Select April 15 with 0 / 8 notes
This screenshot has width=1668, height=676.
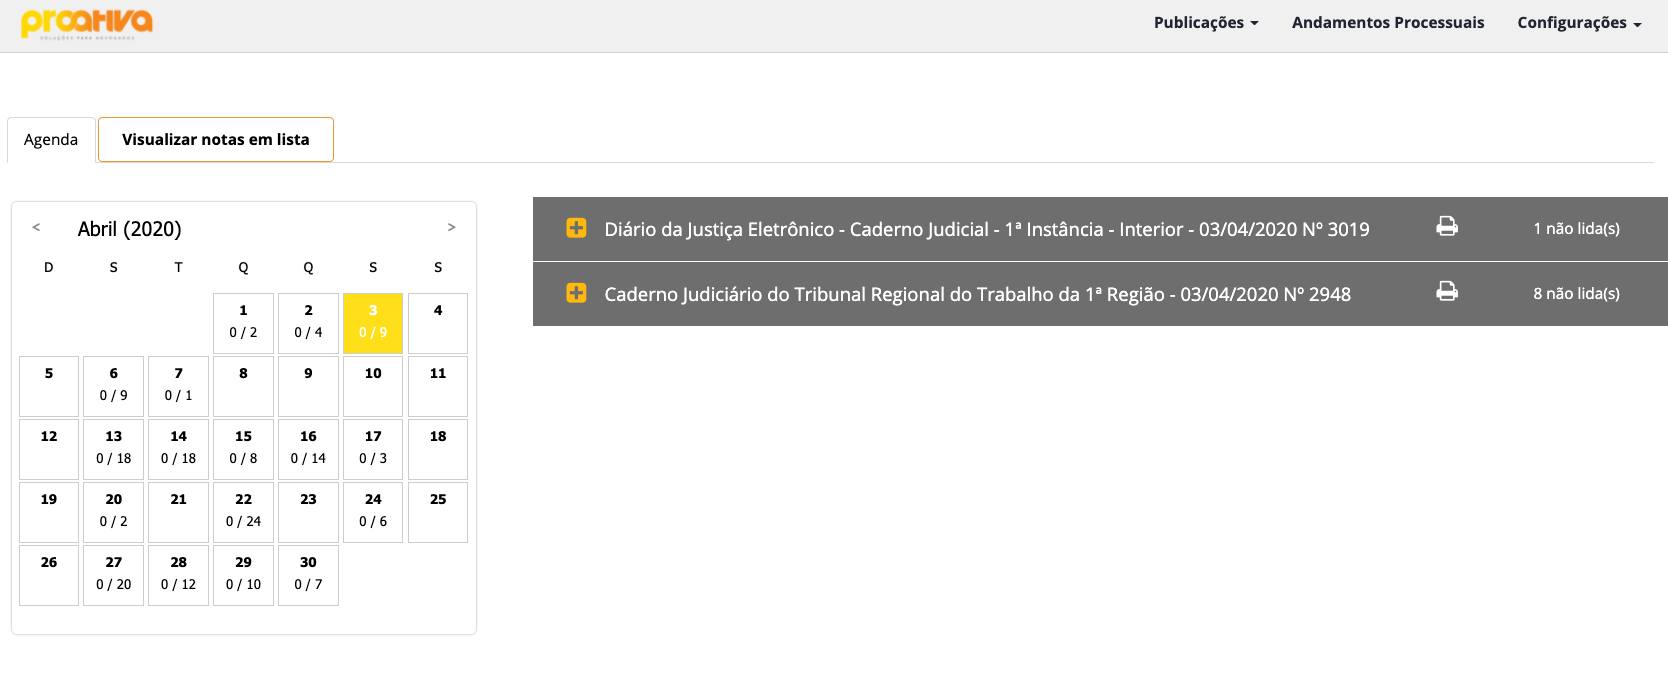pyautogui.click(x=243, y=449)
